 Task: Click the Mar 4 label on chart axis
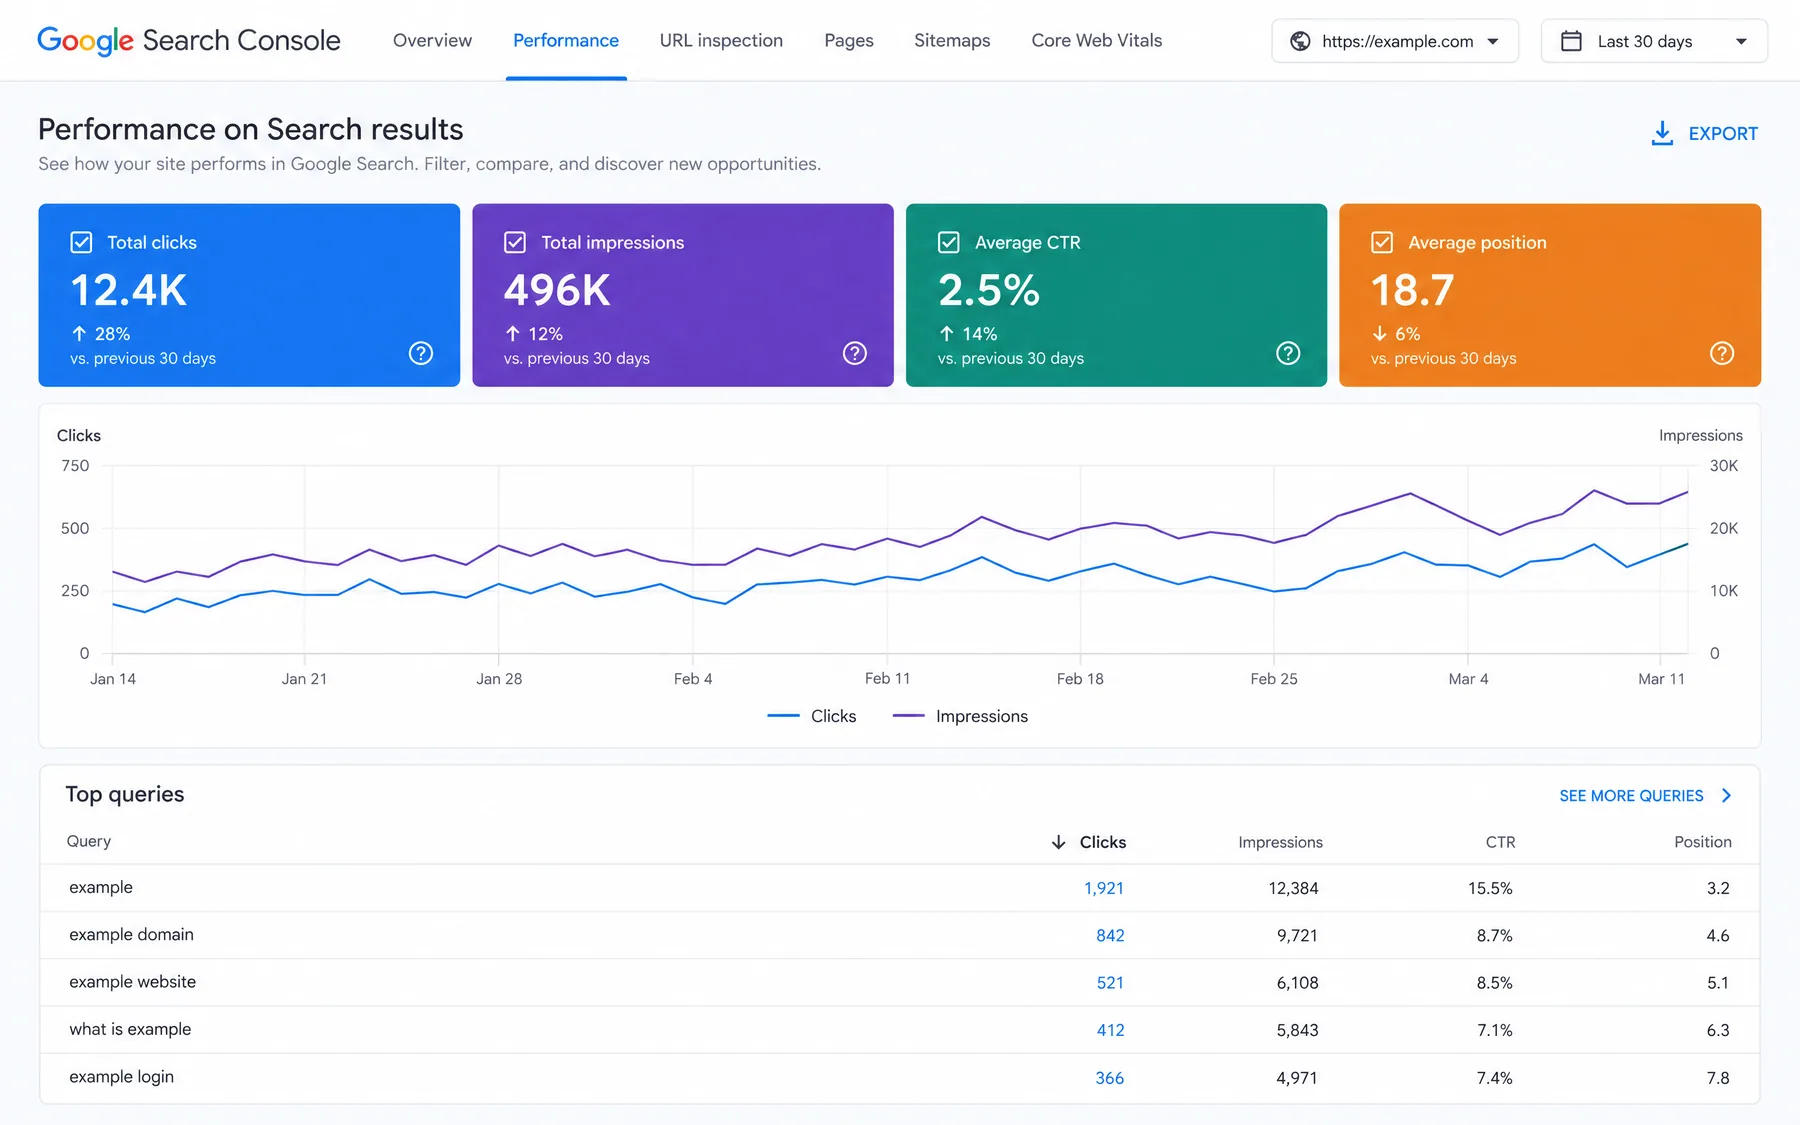click(x=1468, y=678)
